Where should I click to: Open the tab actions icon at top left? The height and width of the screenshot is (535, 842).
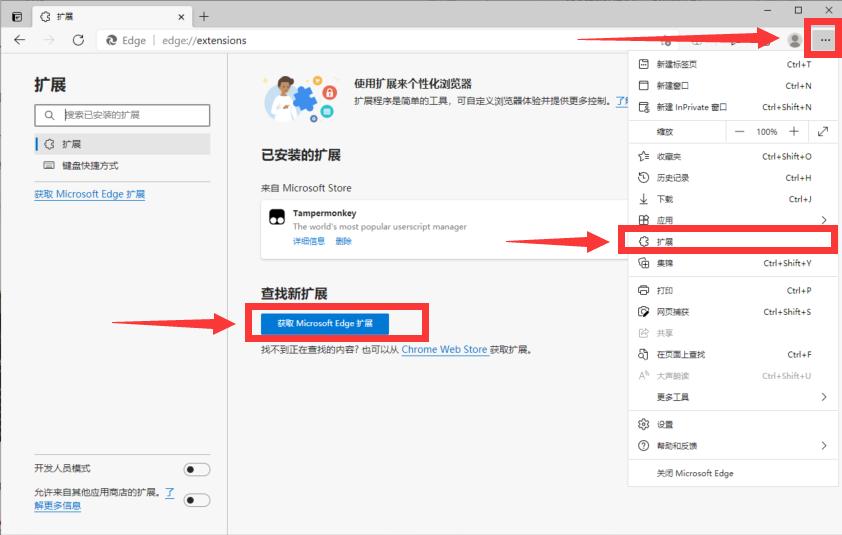pos(17,17)
